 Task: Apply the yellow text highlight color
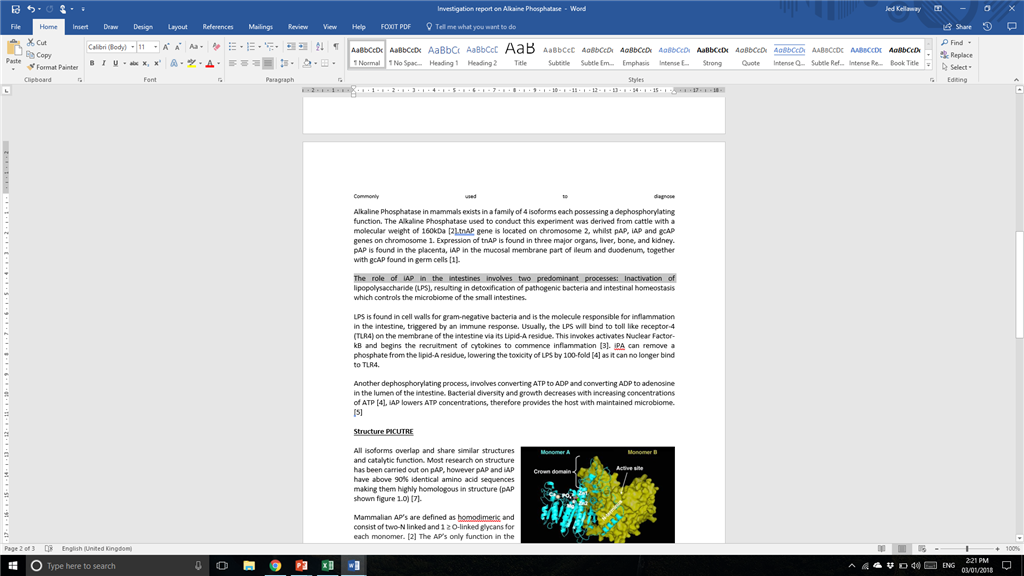pos(191,63)
